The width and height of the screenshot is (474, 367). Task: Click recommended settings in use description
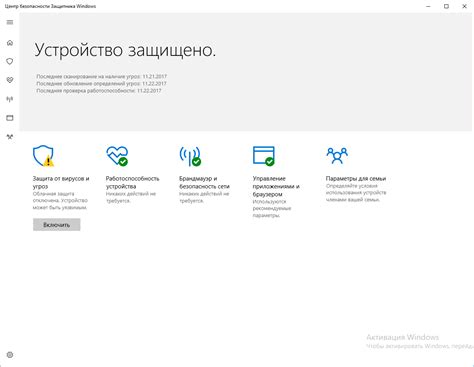pyautogui.click(x=272, y=208)
